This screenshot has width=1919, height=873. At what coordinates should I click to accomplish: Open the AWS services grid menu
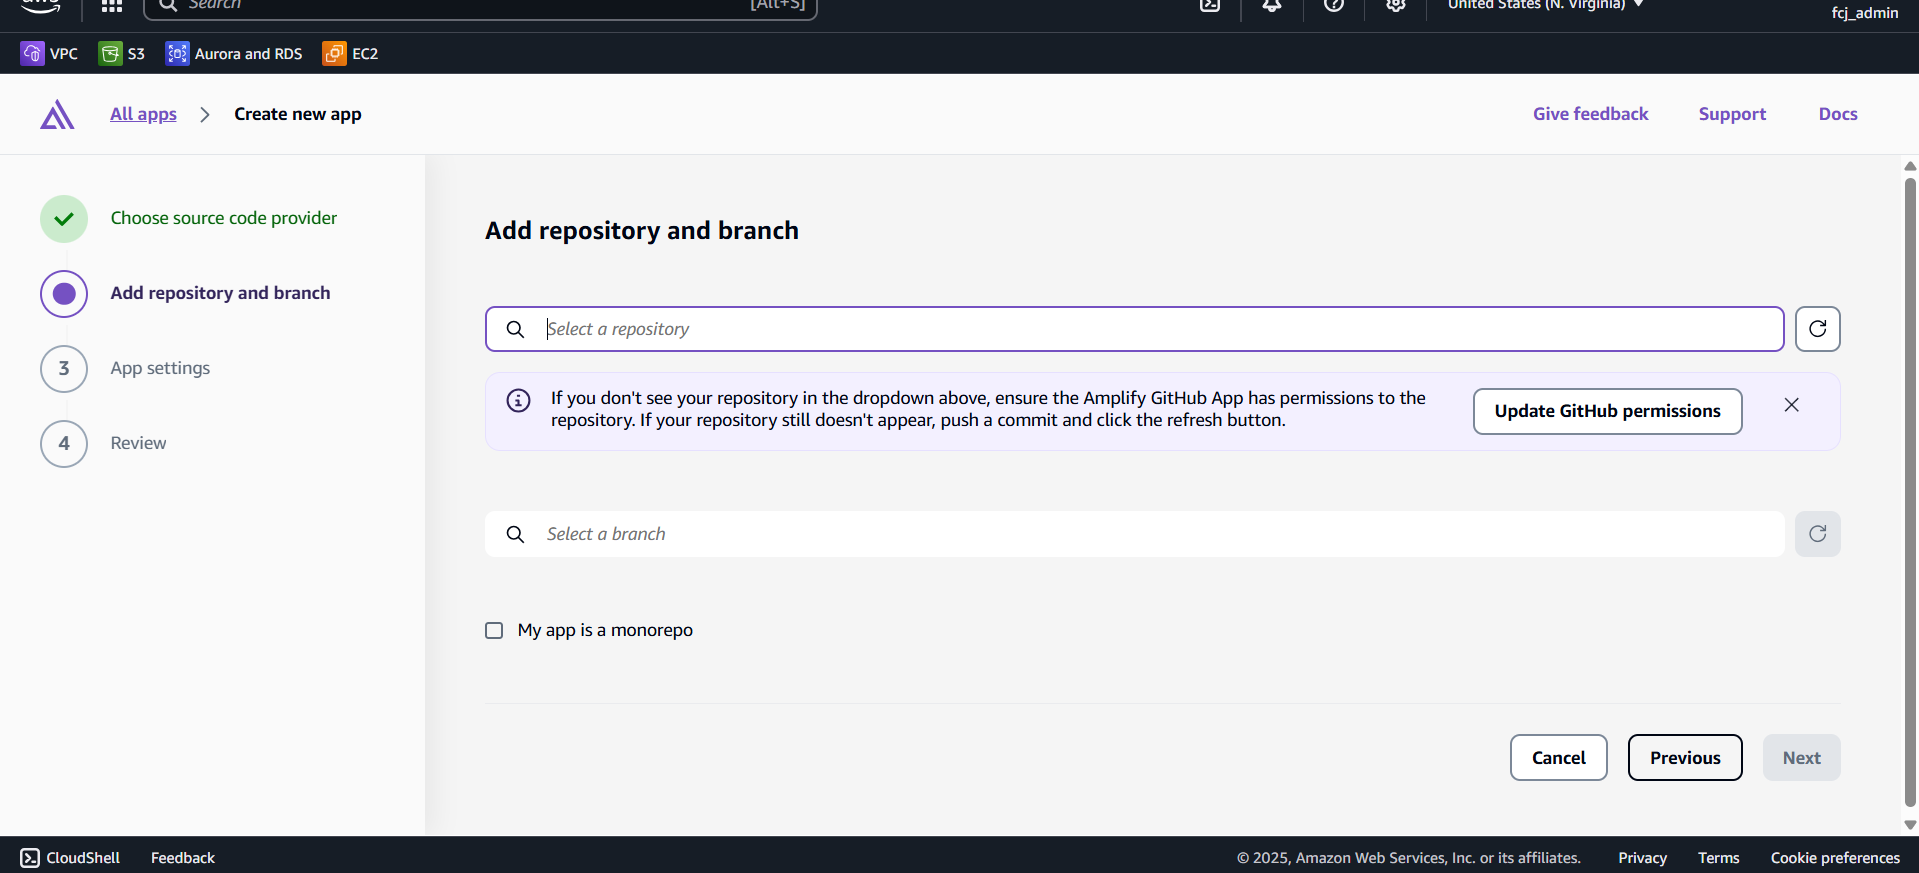coord(111,6)
